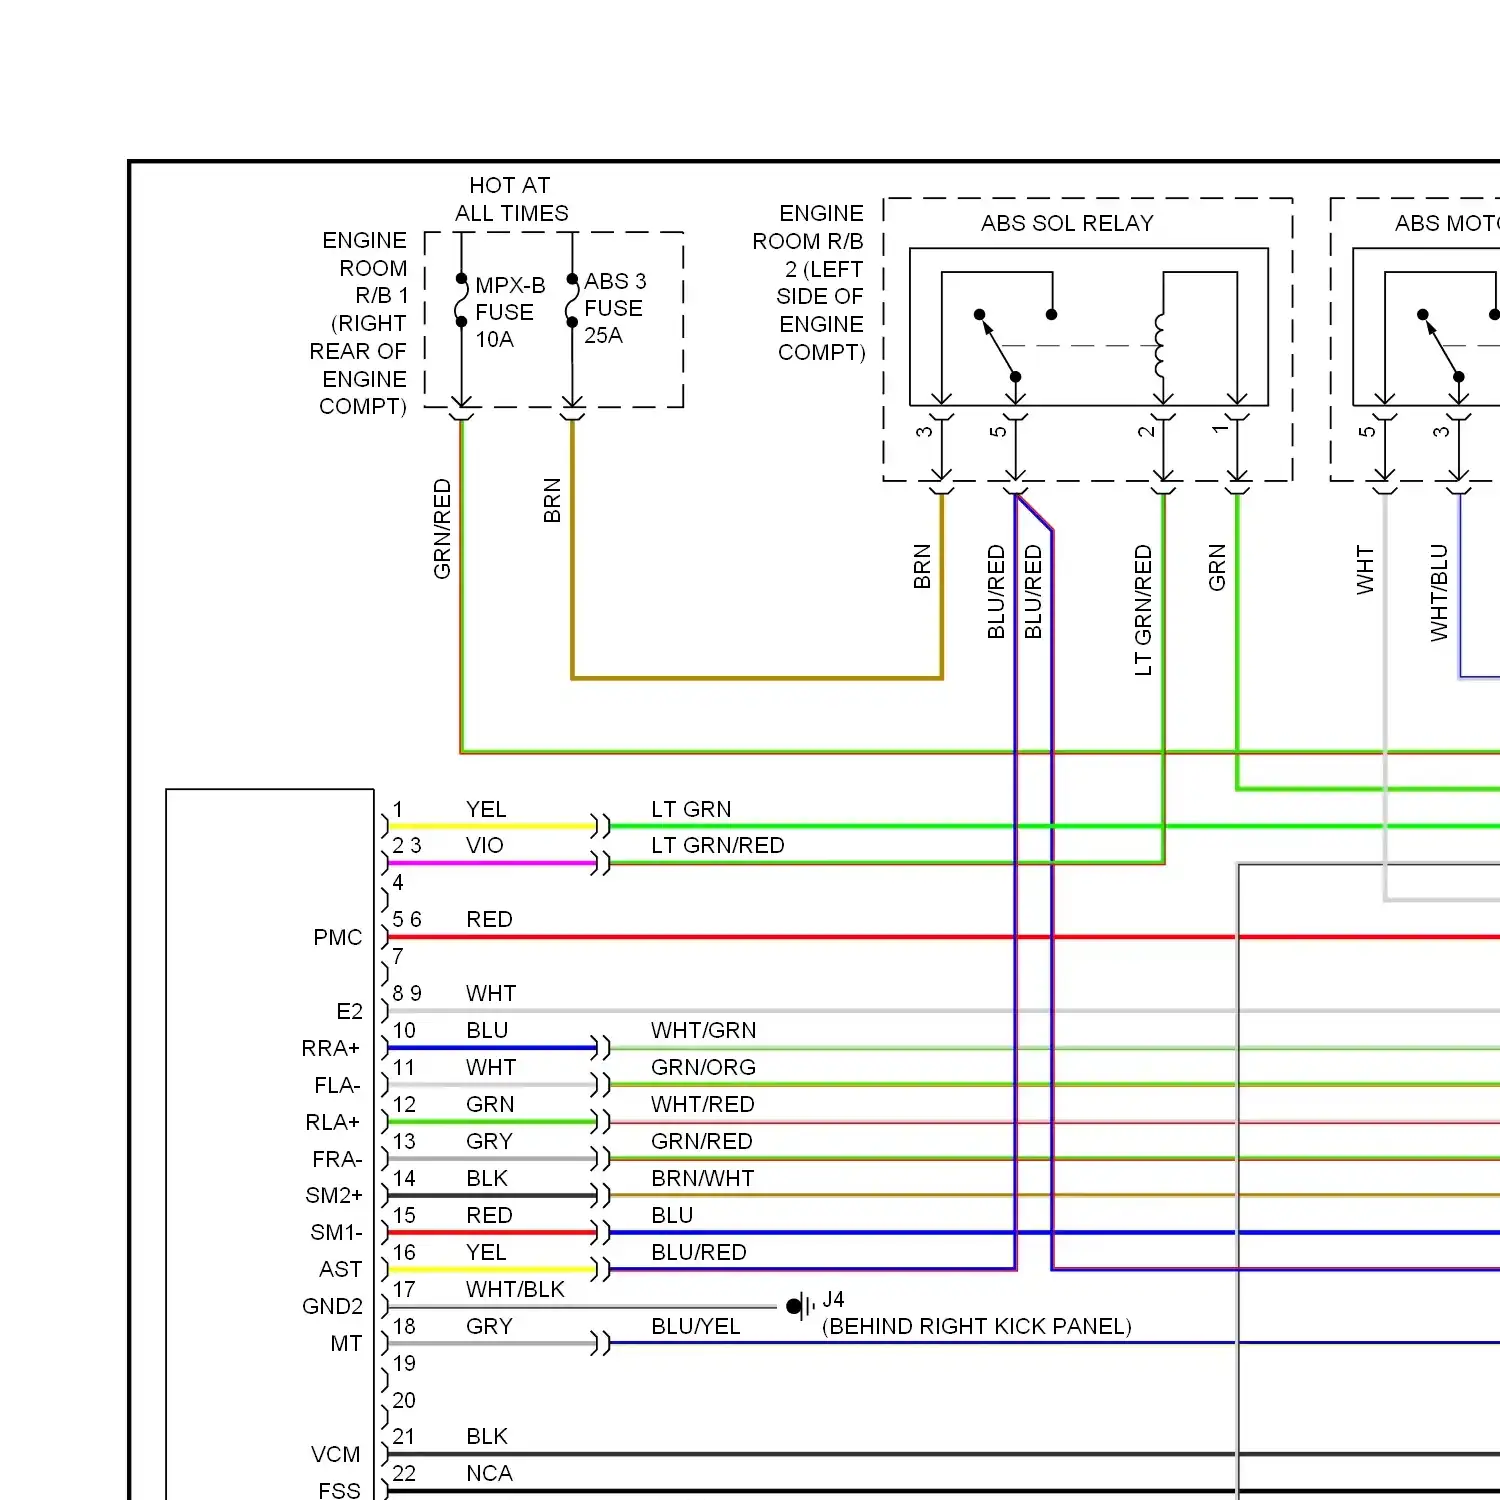
Task: Click the 'HOT AT ALL TIMES' label
Action: 511,199
